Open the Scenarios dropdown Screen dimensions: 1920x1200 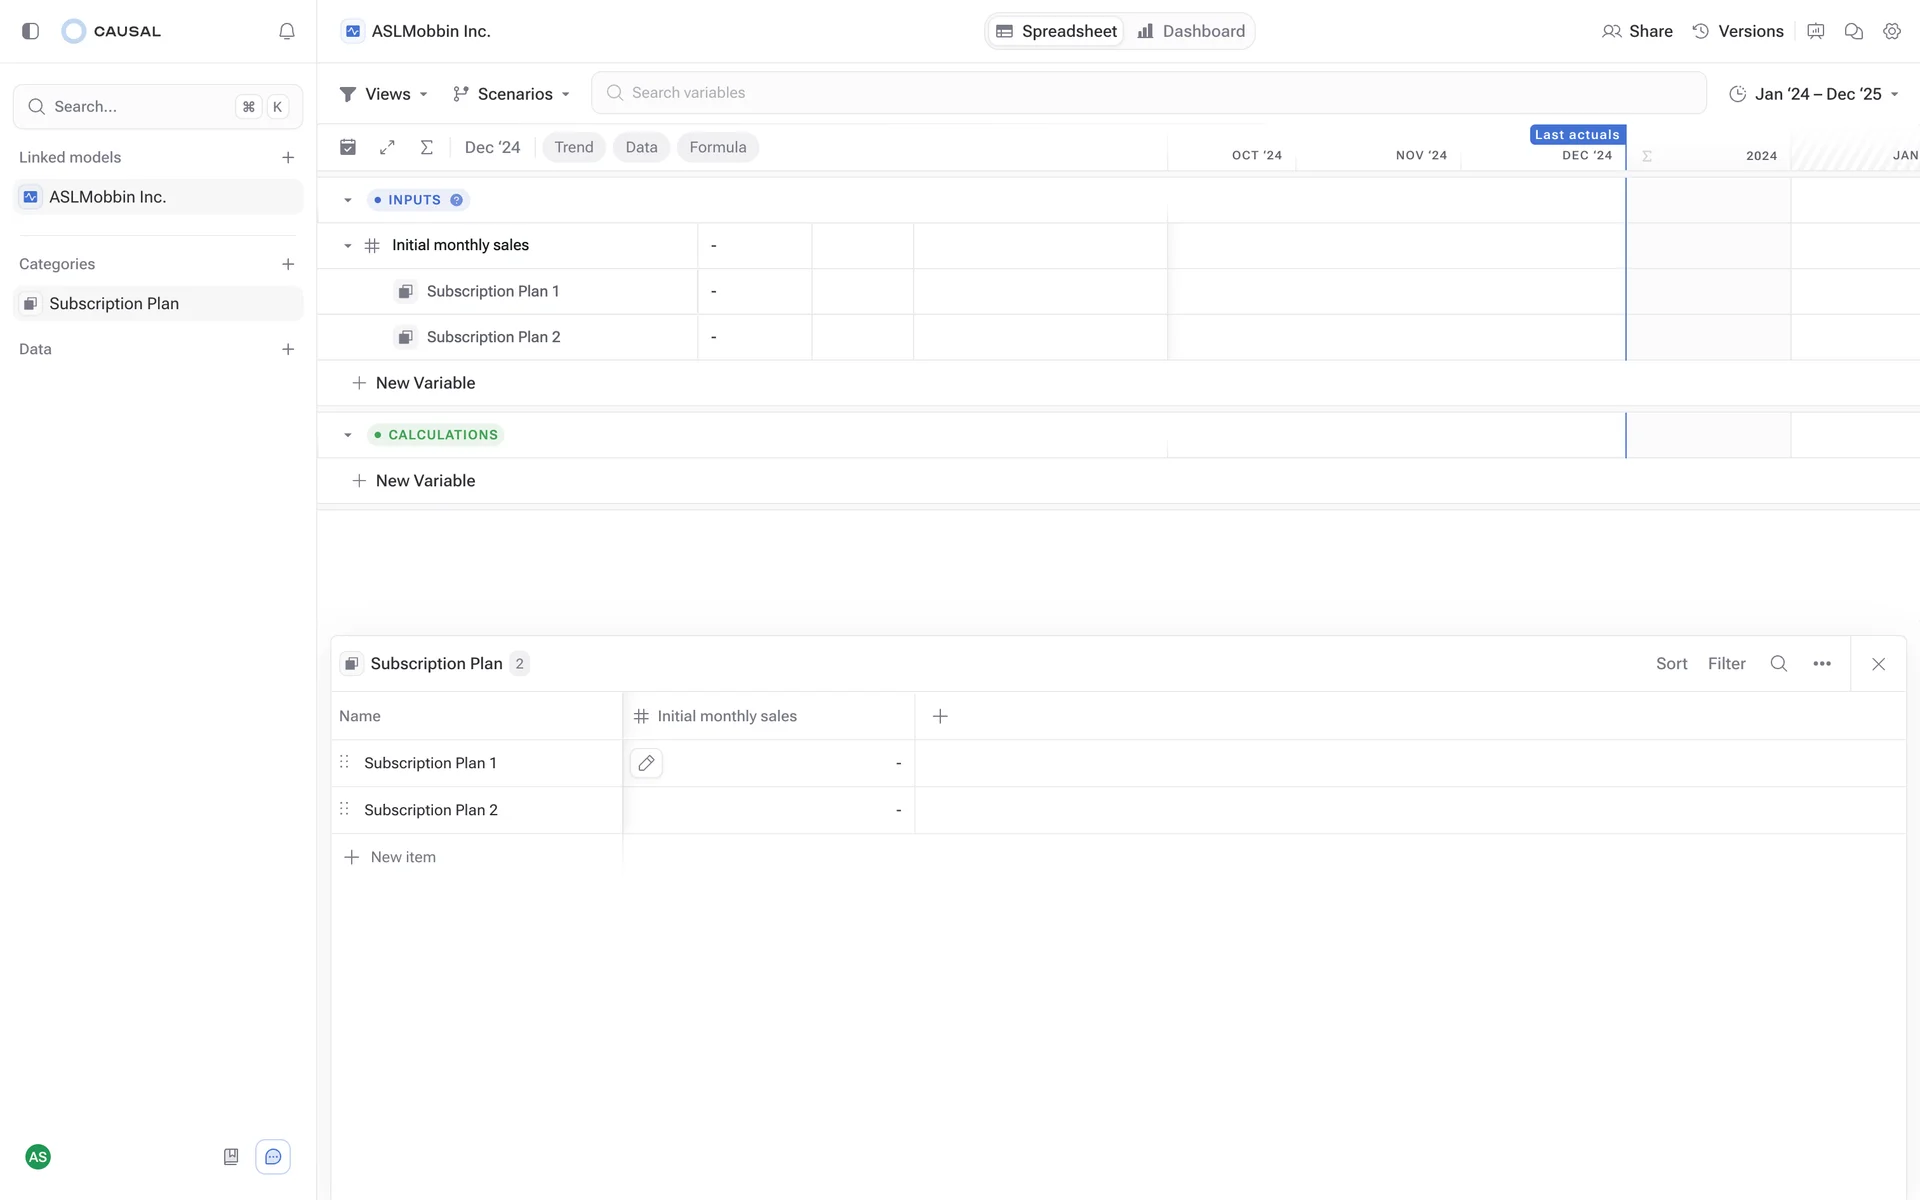point(511,94)
